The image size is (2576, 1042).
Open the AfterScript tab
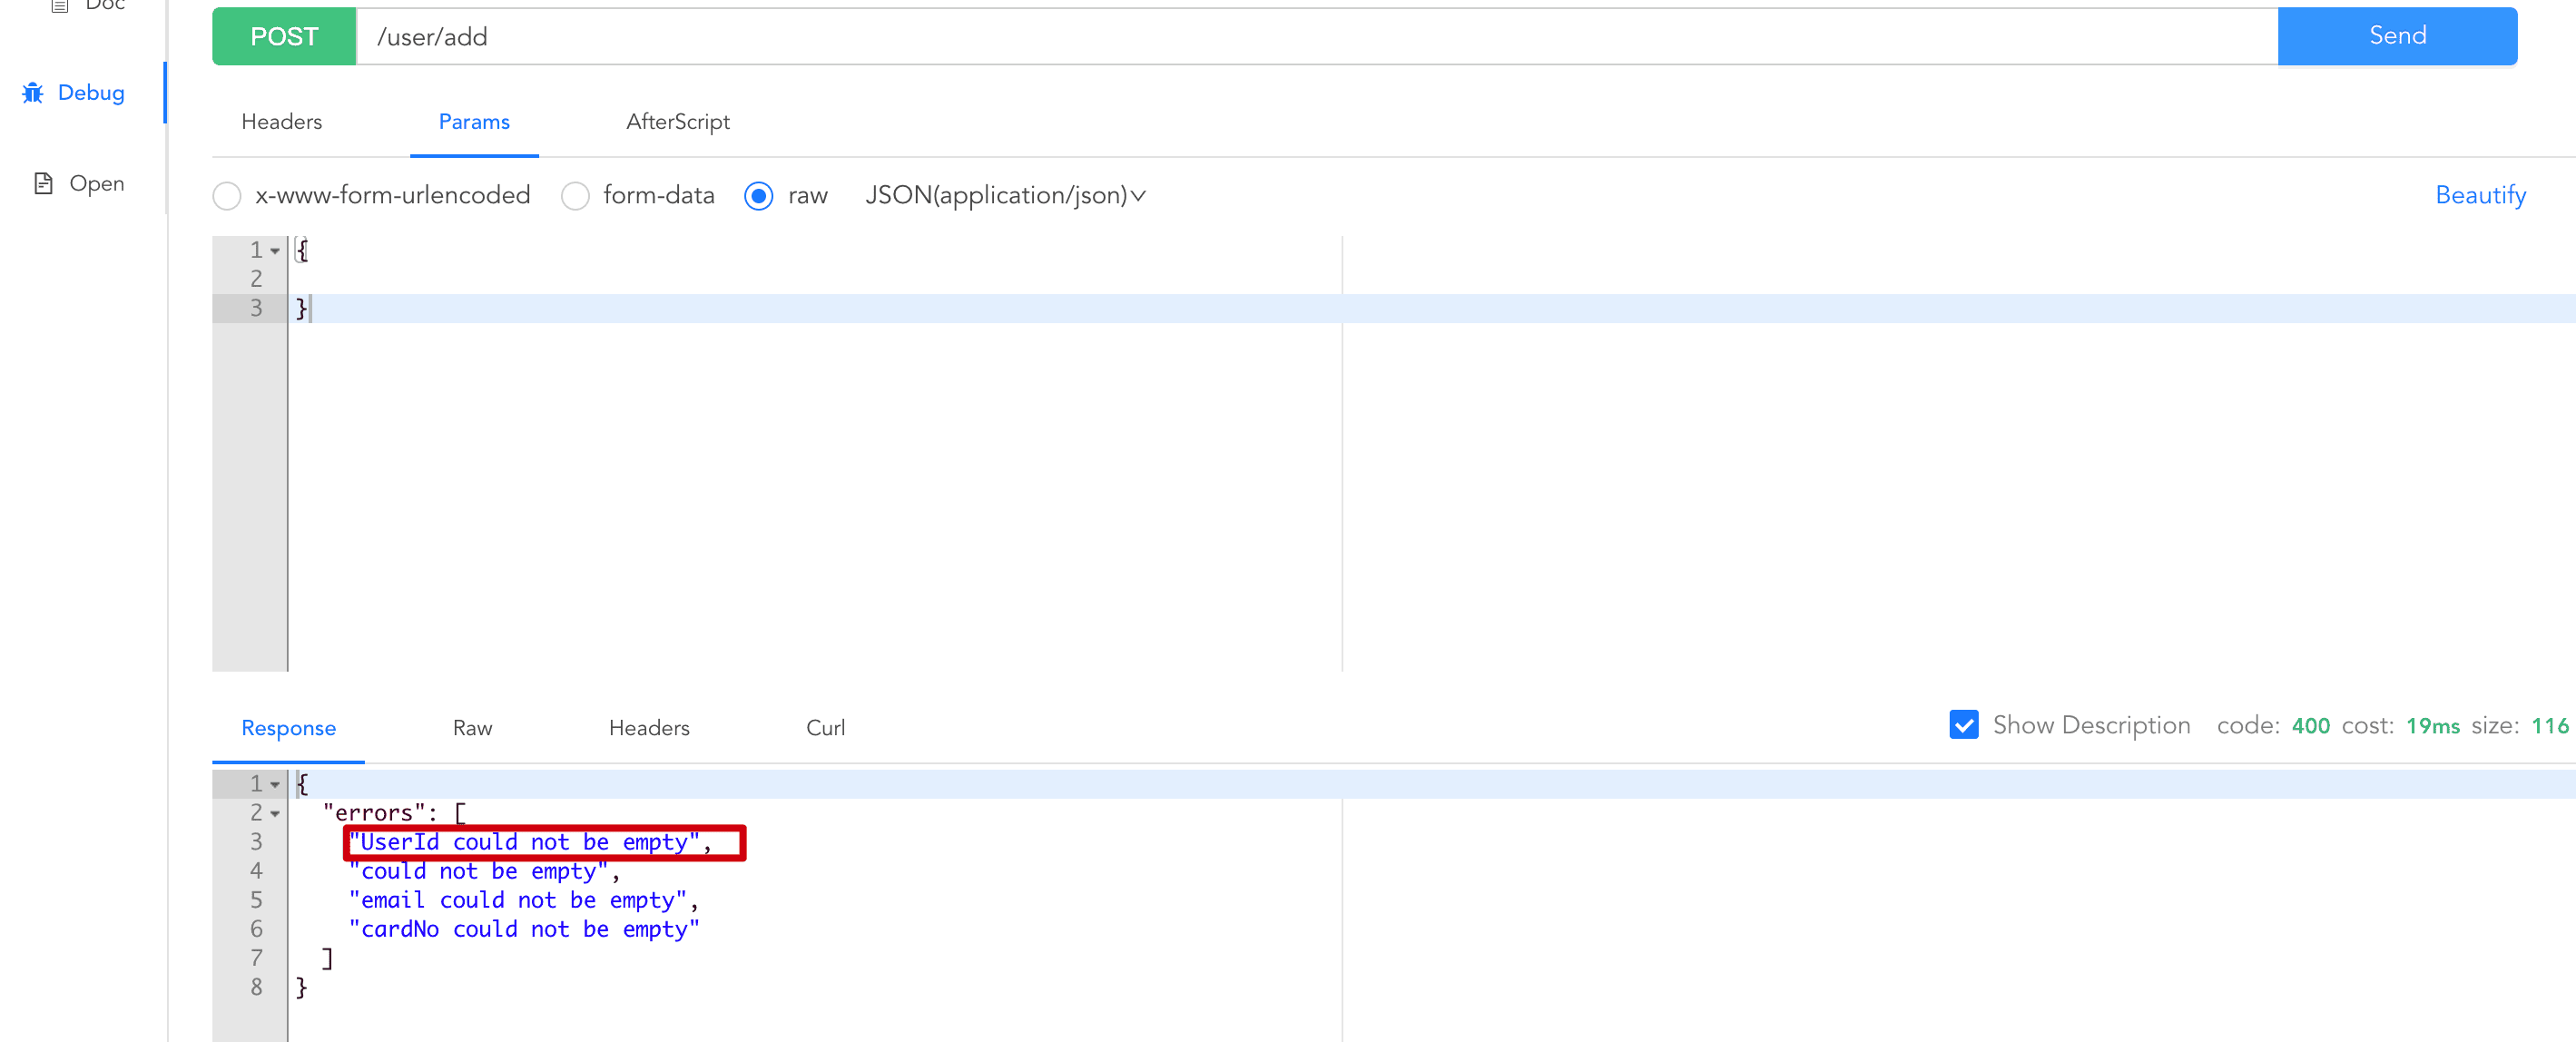pyautogui.click(x=677, y=122)
